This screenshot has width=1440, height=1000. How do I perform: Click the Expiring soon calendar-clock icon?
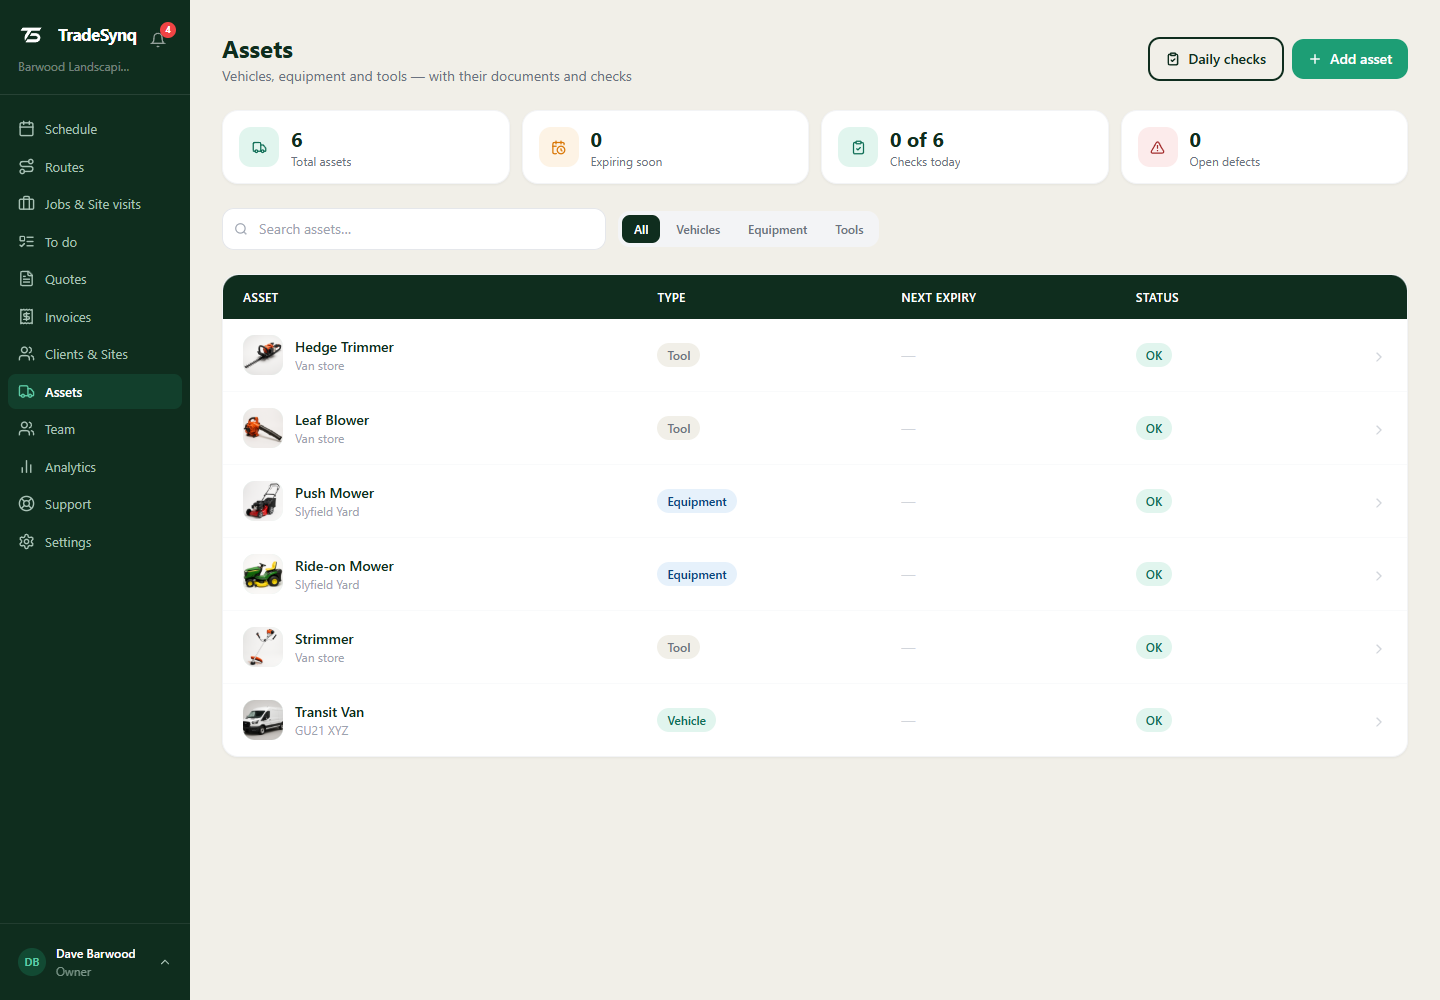[x=559, y=148]
